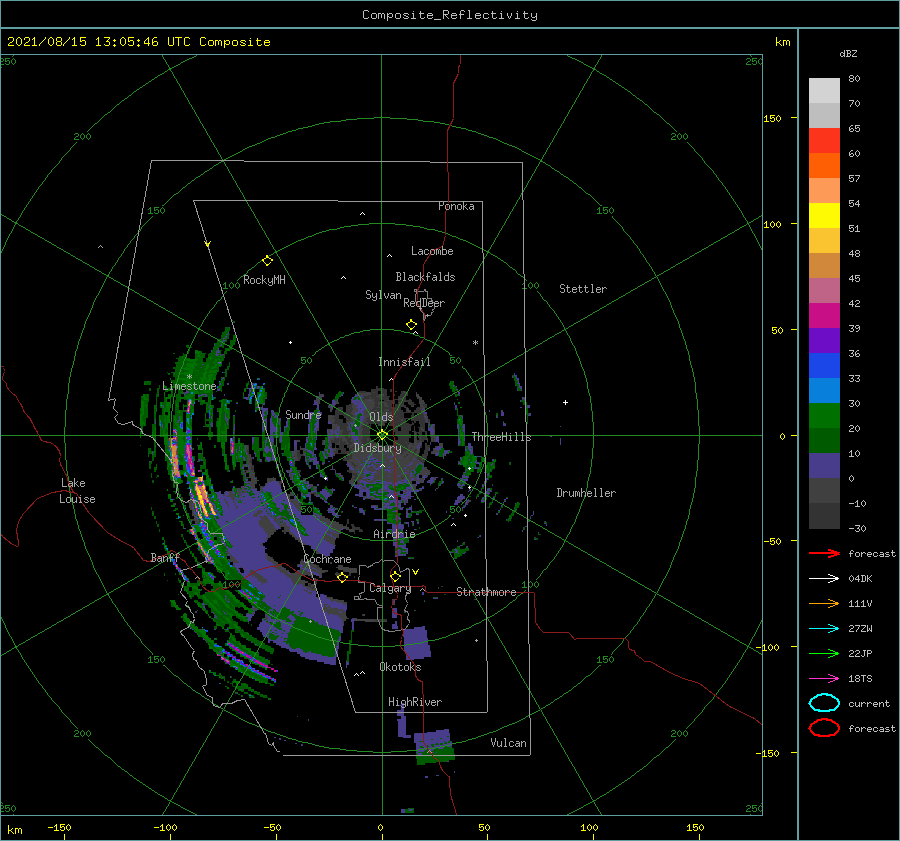
Task: Pick the bright green 30-20 dBZ swatch
Action: [x=824, y=416]
